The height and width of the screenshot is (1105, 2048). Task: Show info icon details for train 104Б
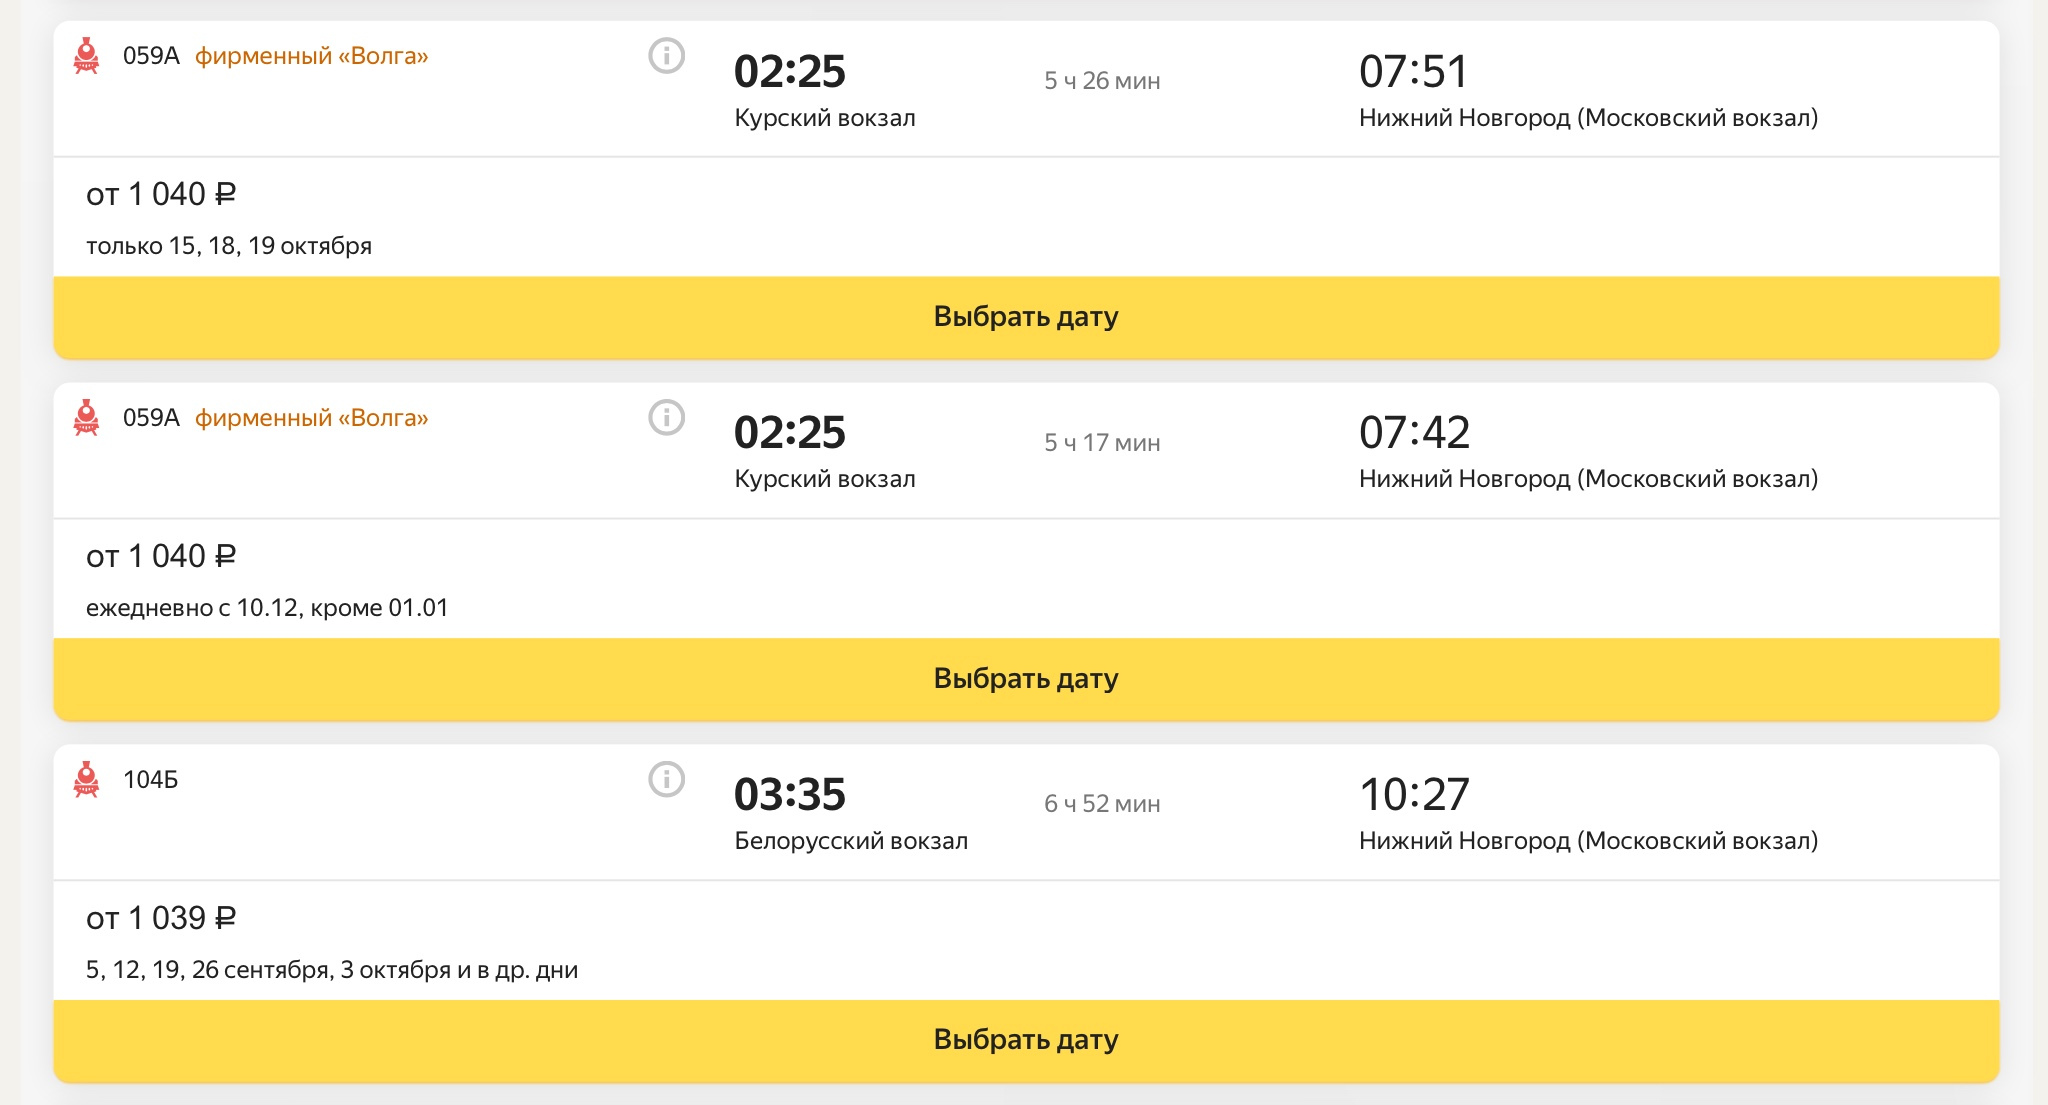click(x=667, y=779)
